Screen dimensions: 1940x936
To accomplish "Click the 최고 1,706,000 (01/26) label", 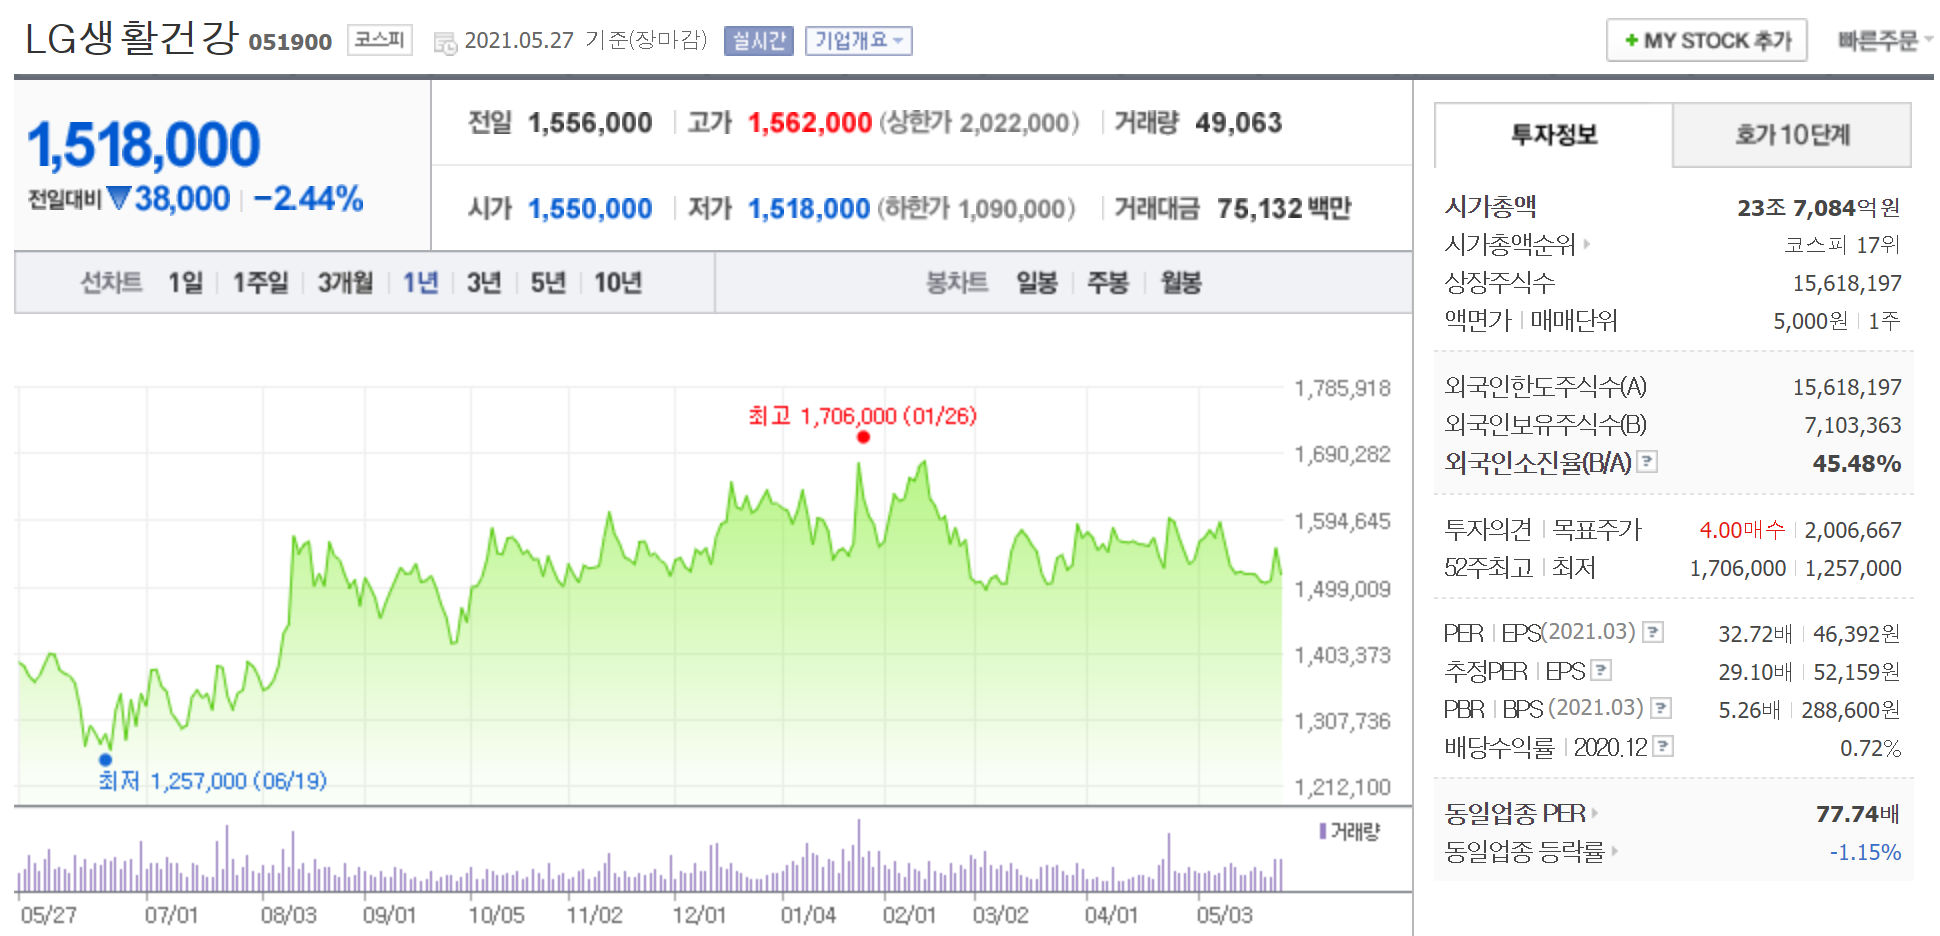I will (x=862, y=416).
